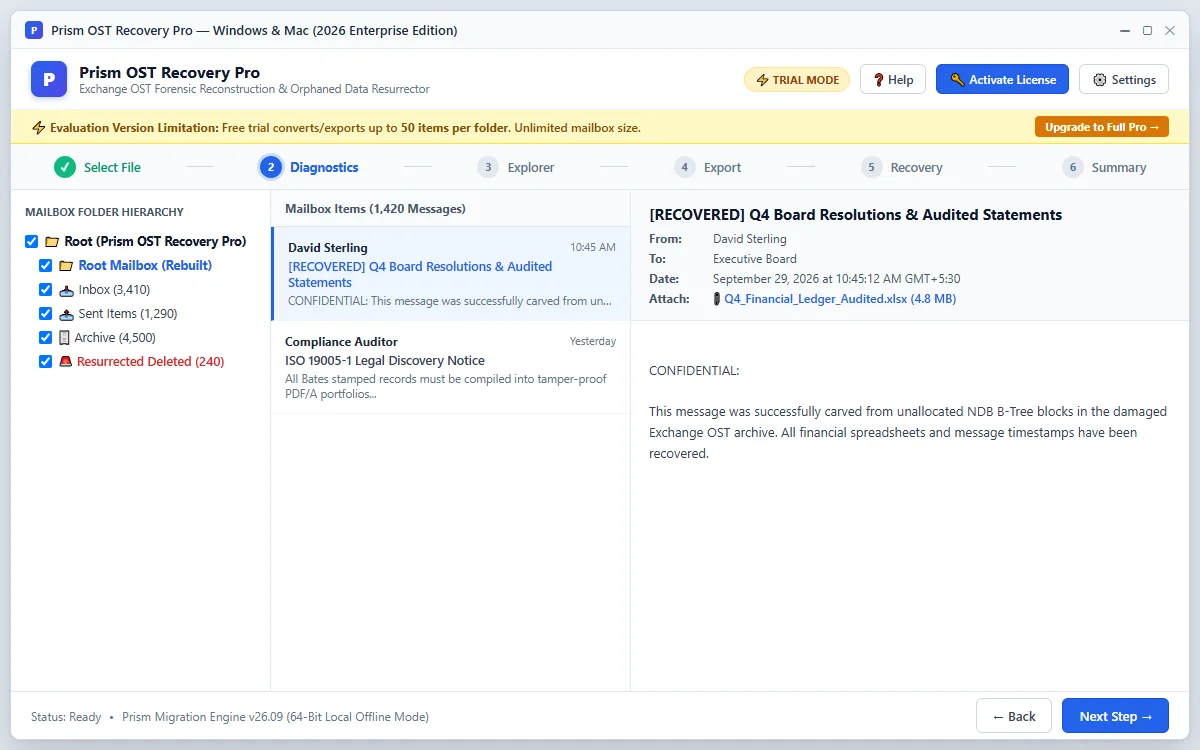Click the MAILBOX FOLDER HIERARCHY heading
The image size is (1200, 750).
tap(104, 212)
